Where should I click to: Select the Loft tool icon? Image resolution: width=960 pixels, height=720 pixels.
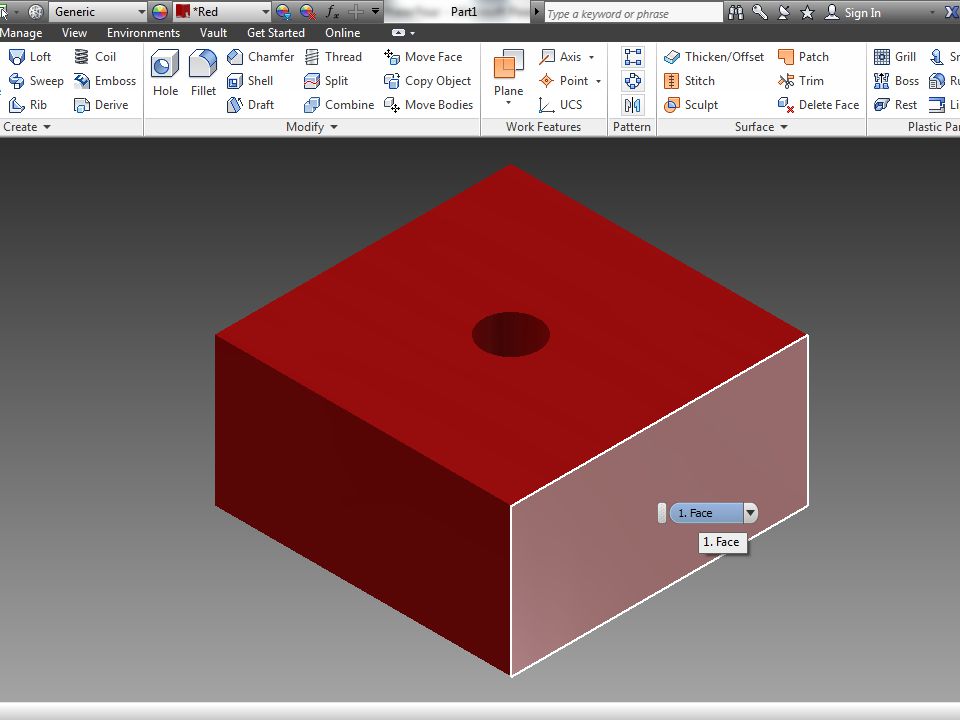pos(17,57)
